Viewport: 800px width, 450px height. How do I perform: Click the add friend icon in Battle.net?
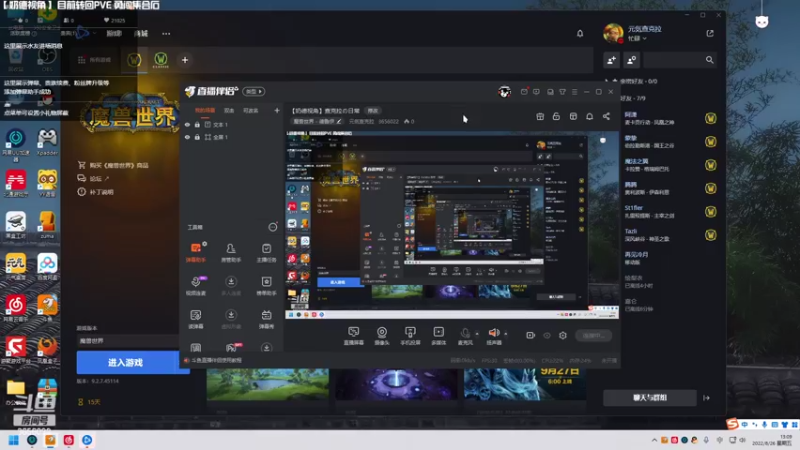pyautogui.click(x=611, y=60)
